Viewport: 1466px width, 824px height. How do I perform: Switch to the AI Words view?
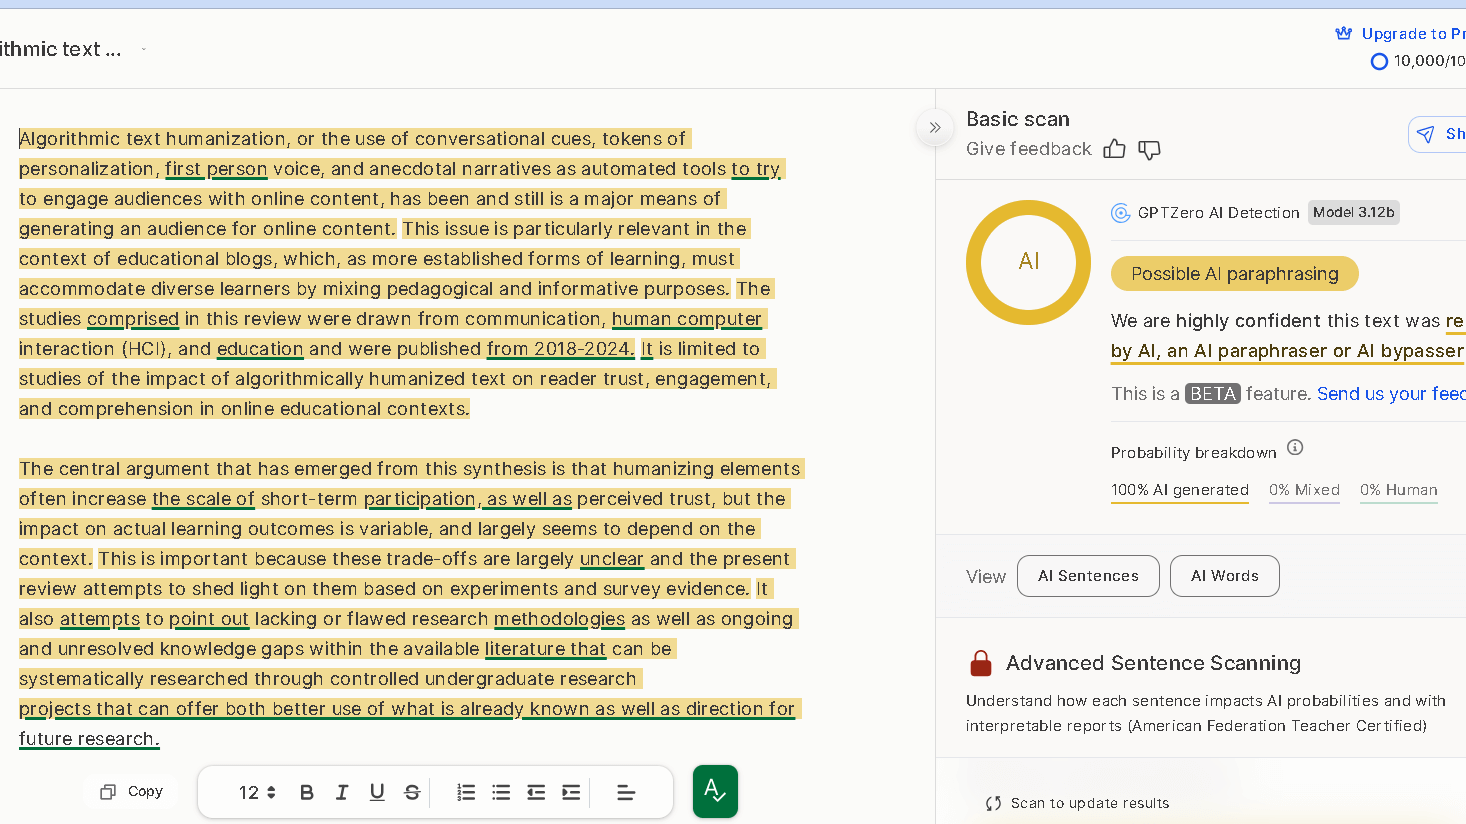pyautogui.click(x=1224, y=575)
